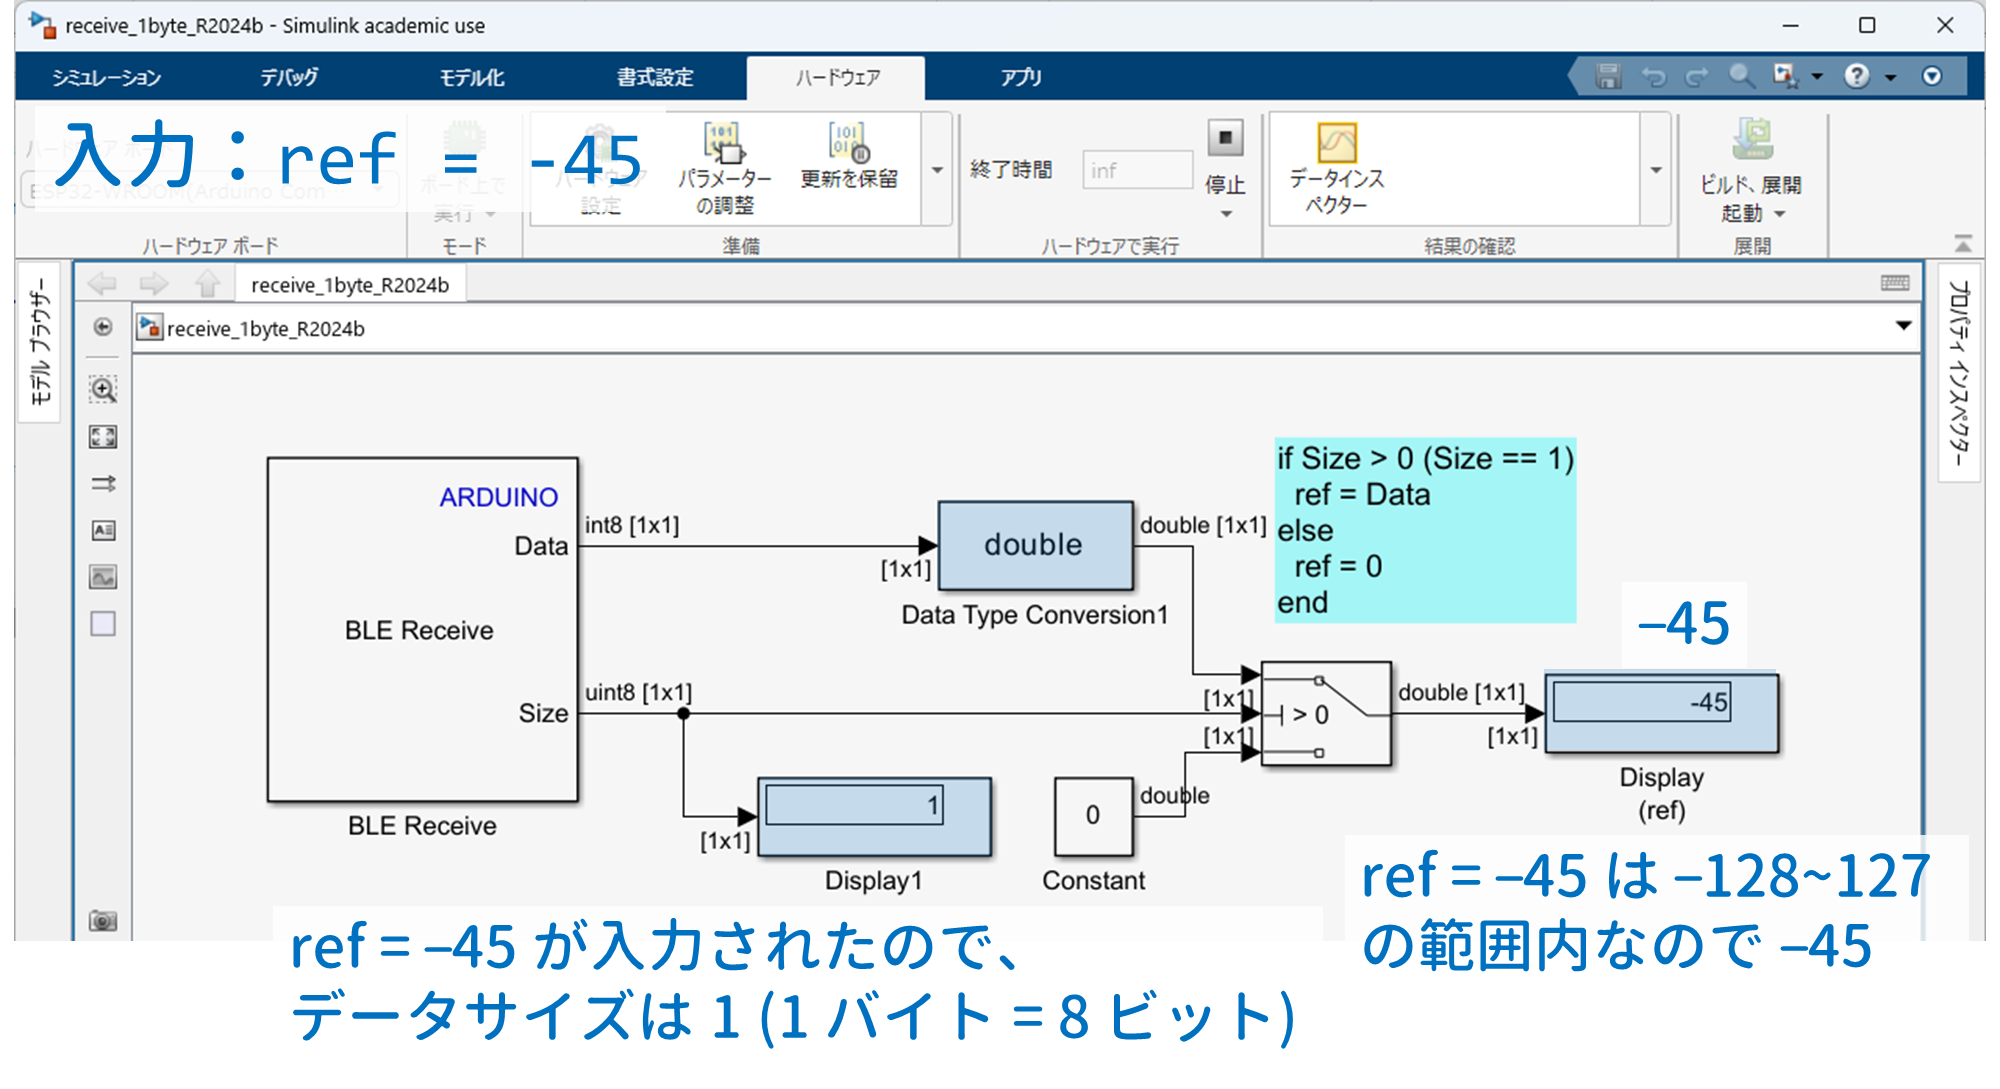
Task: Click the stop time input field
Action: point(1137,170)
